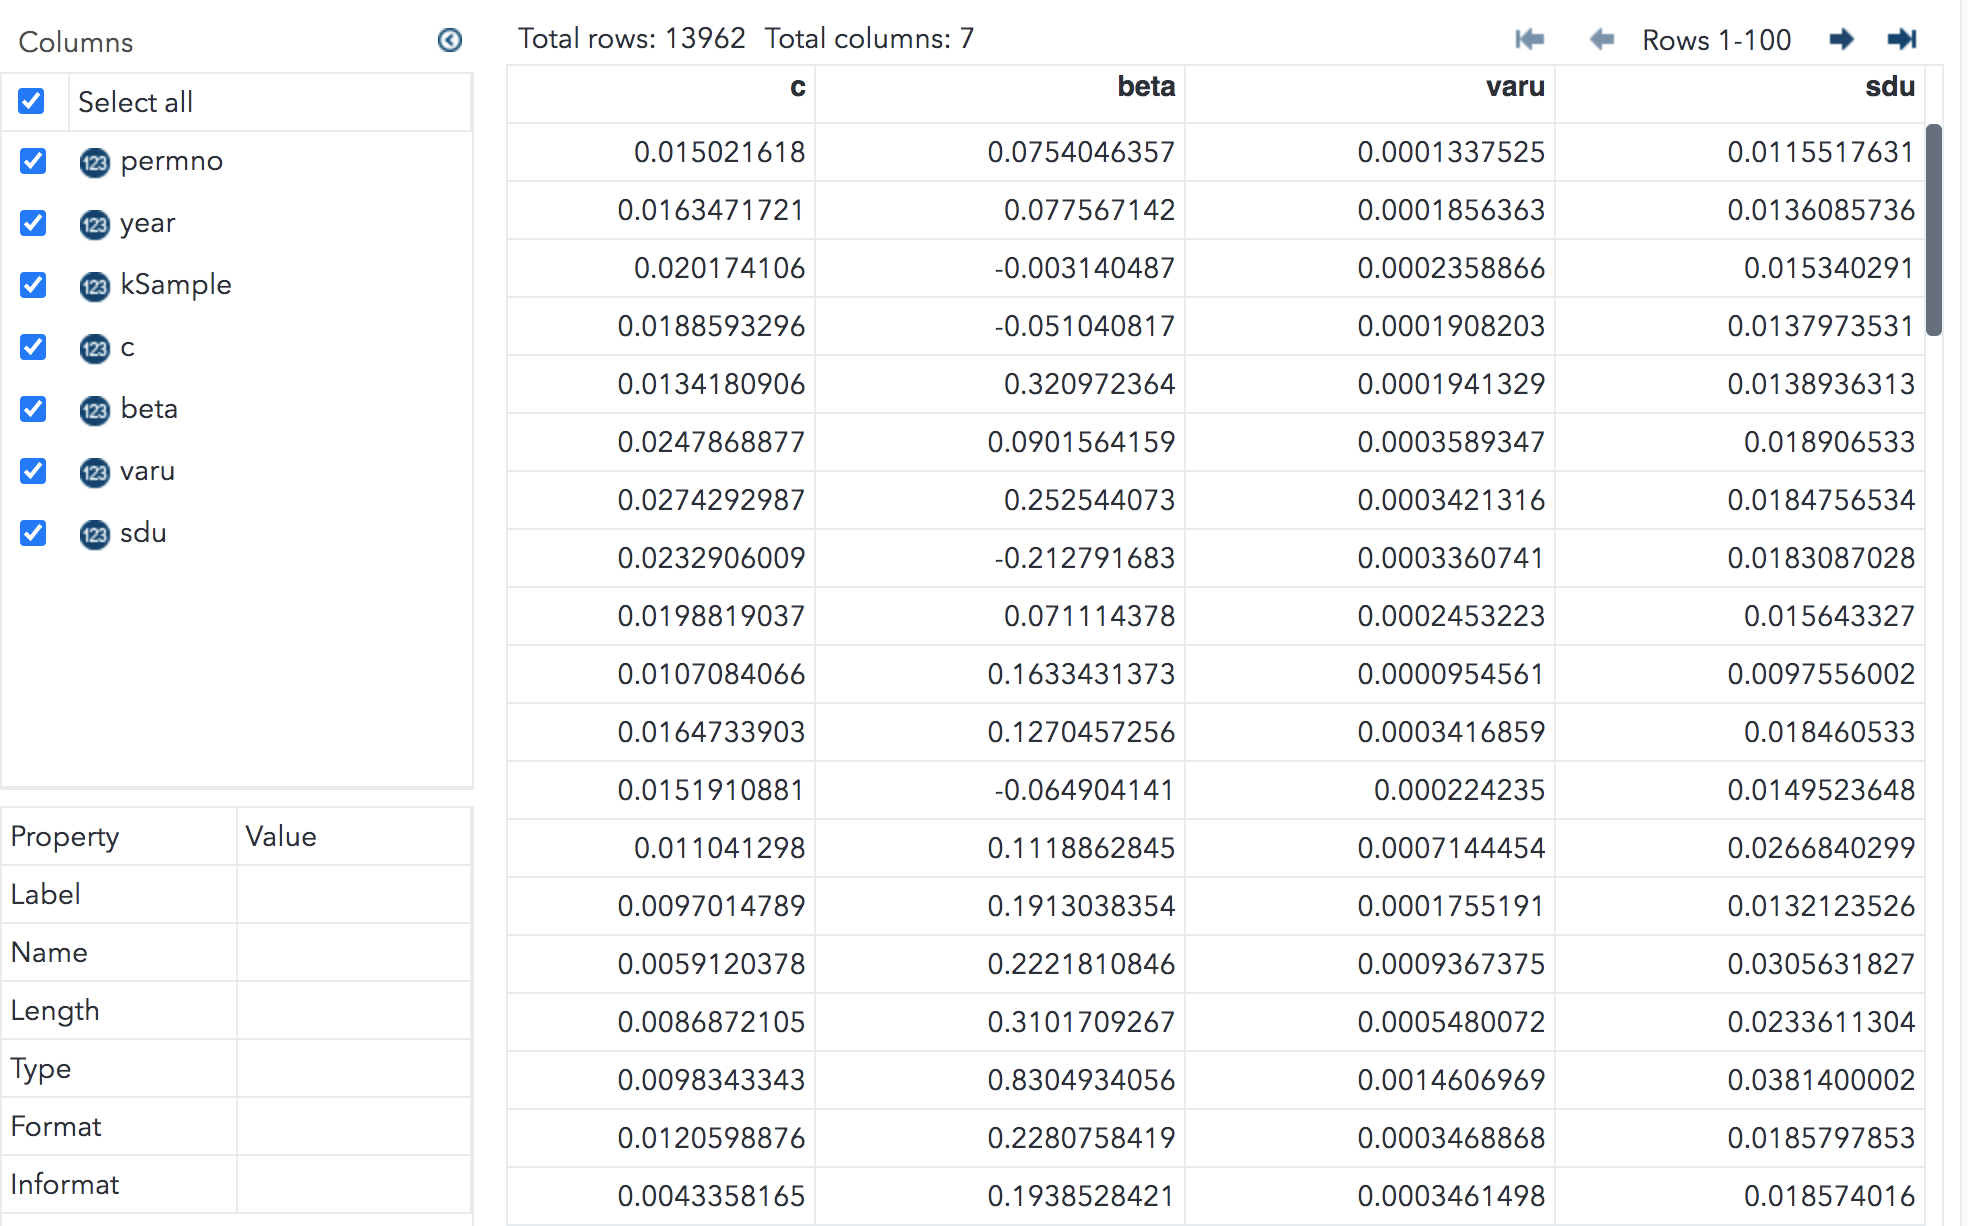Click the Rows 1-100 range label
Viewport: 1968px width, 1226px height.
(1716, 40)
